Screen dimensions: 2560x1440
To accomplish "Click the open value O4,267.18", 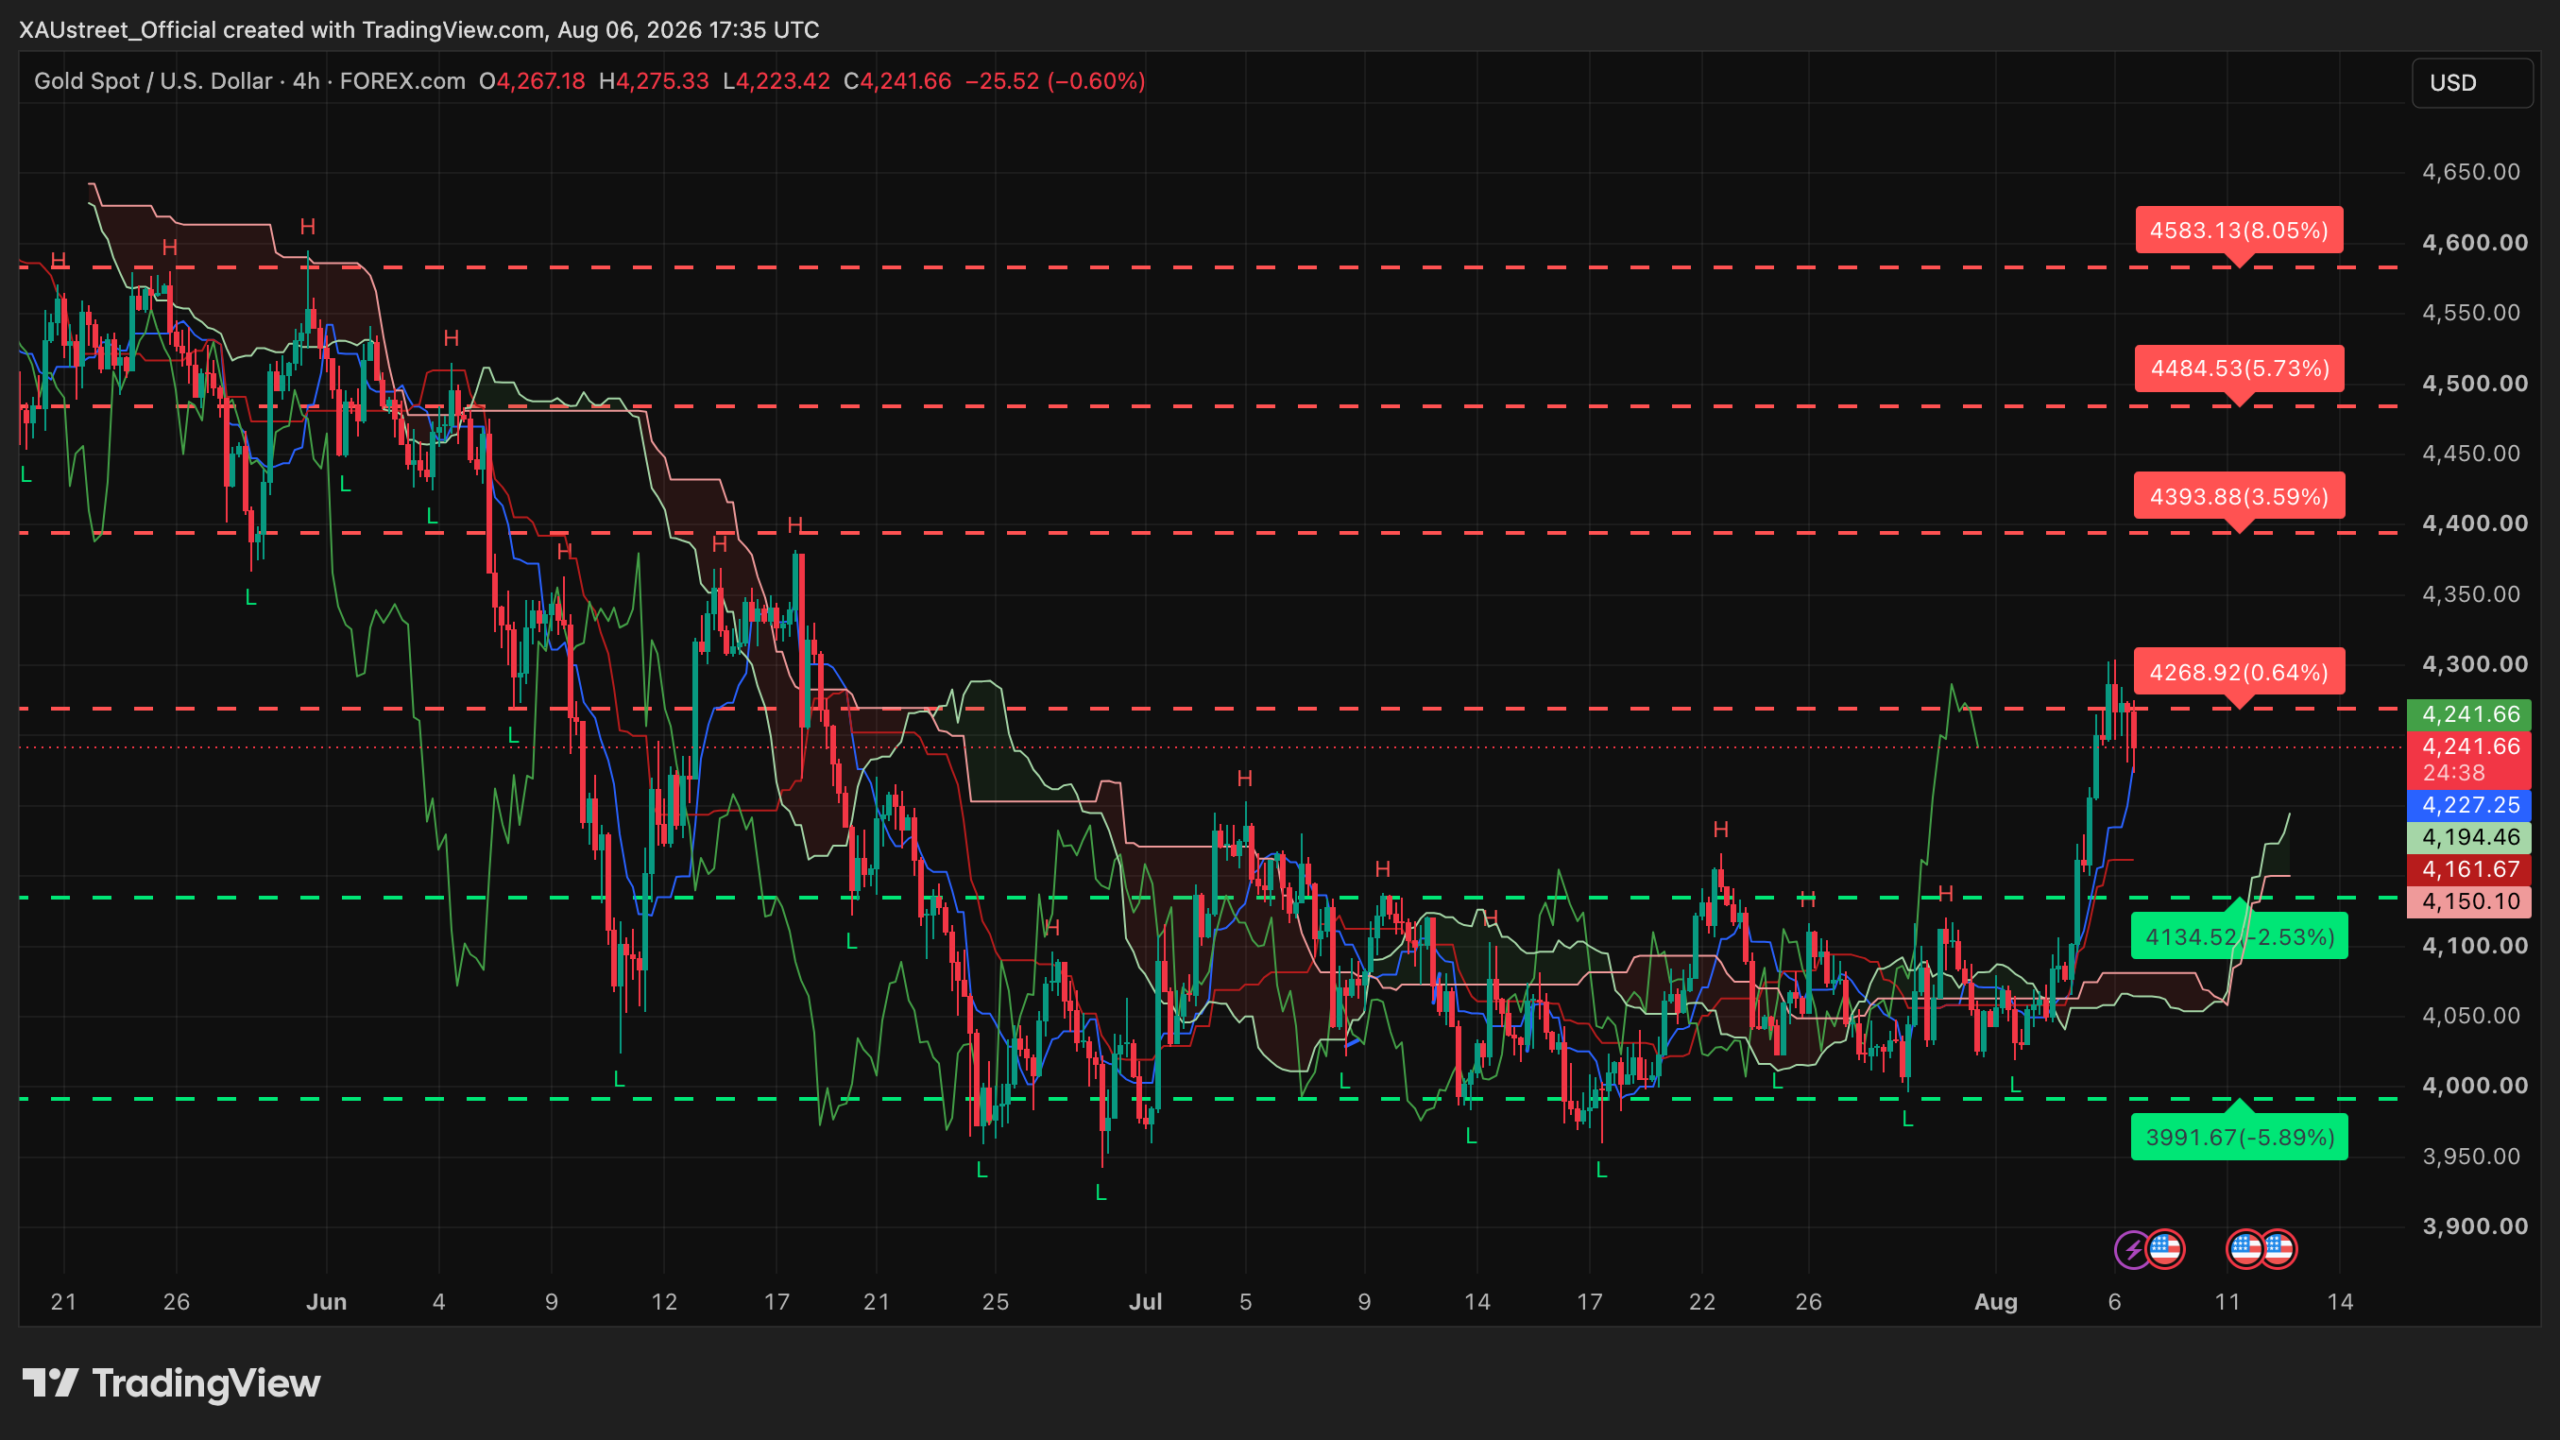I will click(532, 81).
